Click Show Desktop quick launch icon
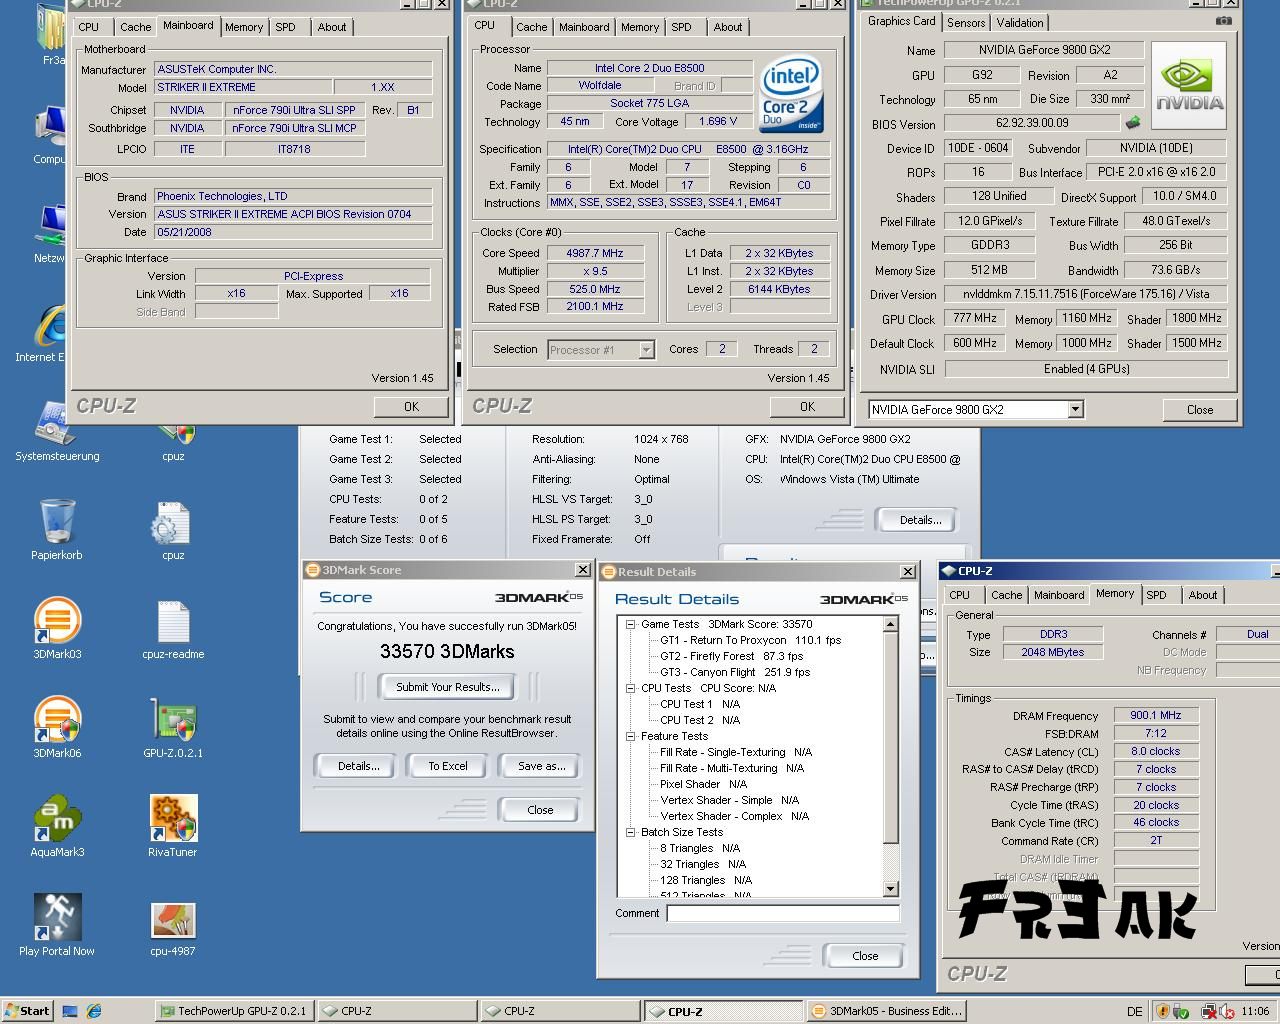1280x1024 pixels. 70,1011
